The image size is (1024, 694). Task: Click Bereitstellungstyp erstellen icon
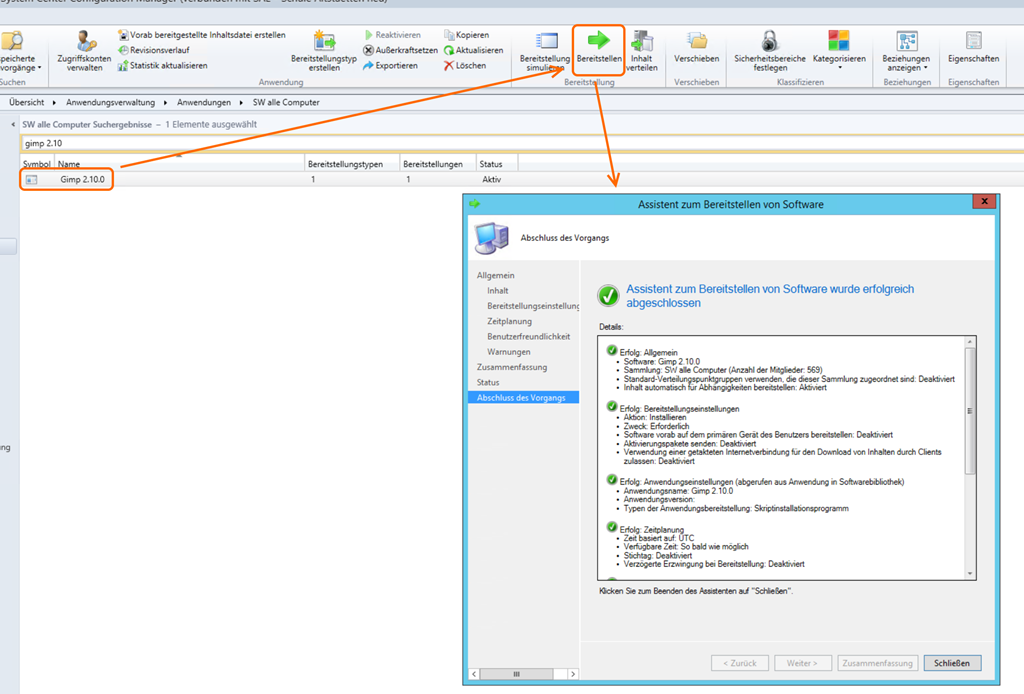[324, 40]
